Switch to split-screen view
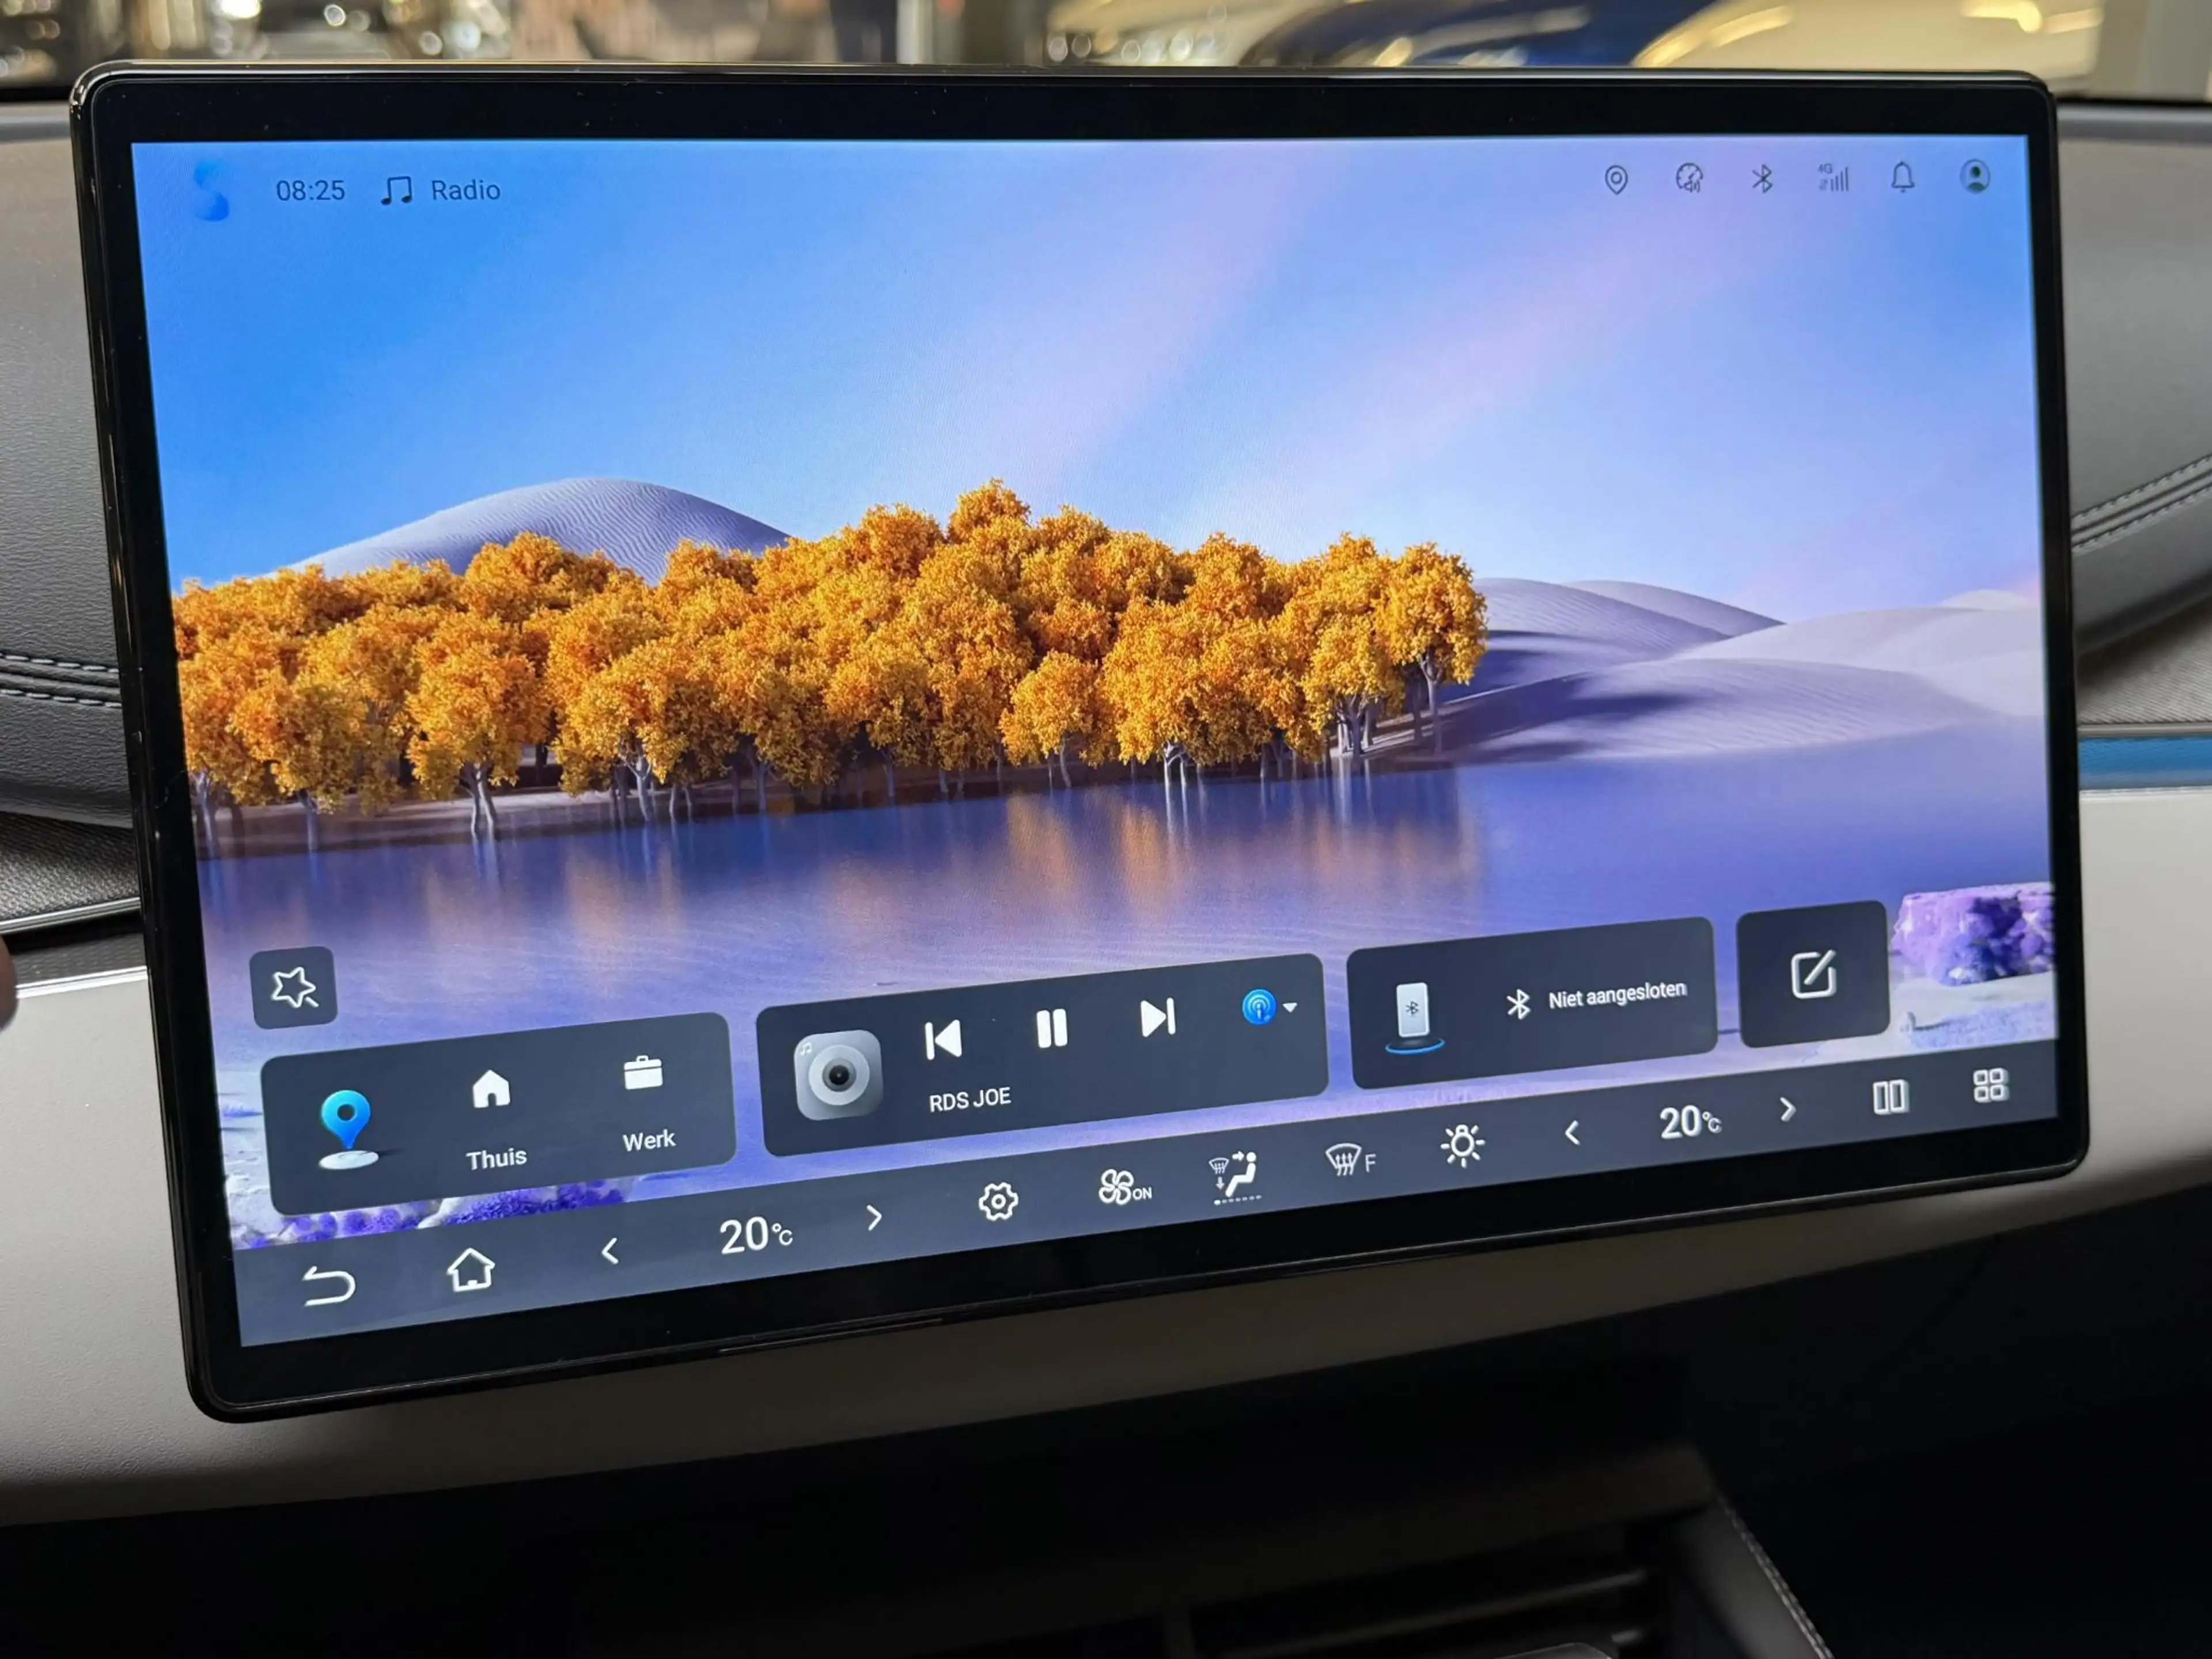2212x1659 pixels. coord(1889,1097)
